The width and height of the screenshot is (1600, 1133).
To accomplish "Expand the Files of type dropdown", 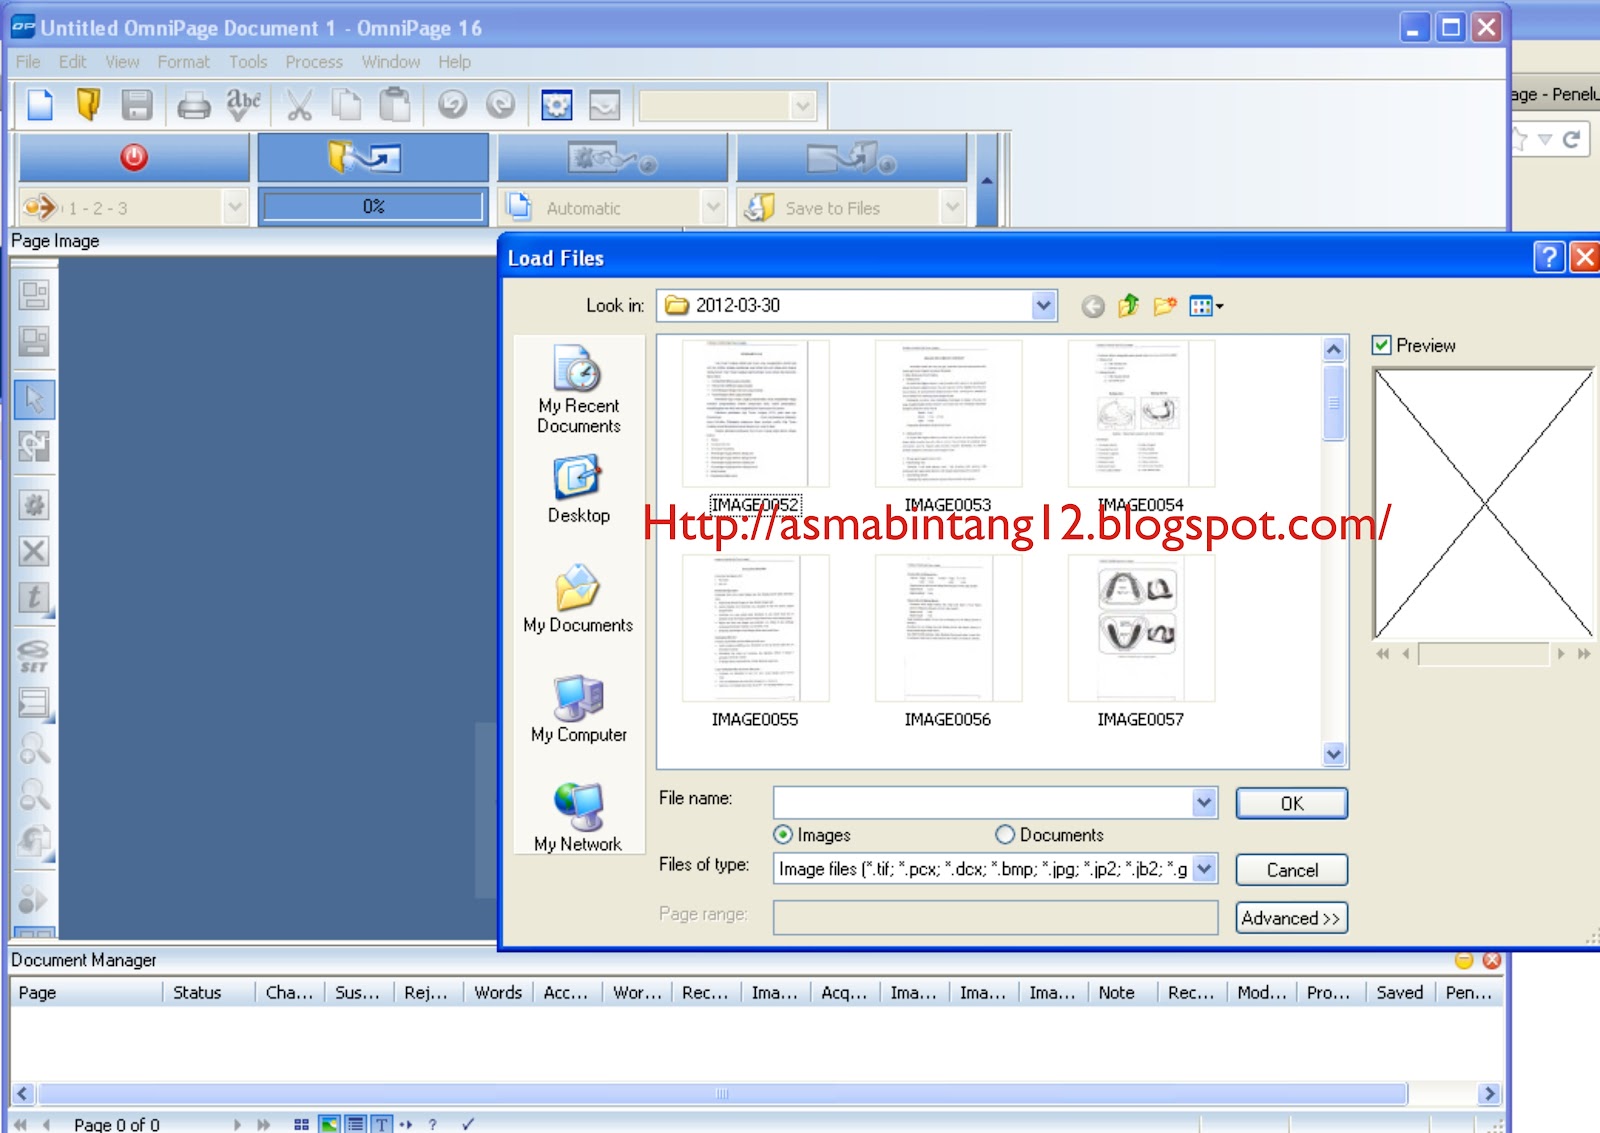I will click(1204, 869).
